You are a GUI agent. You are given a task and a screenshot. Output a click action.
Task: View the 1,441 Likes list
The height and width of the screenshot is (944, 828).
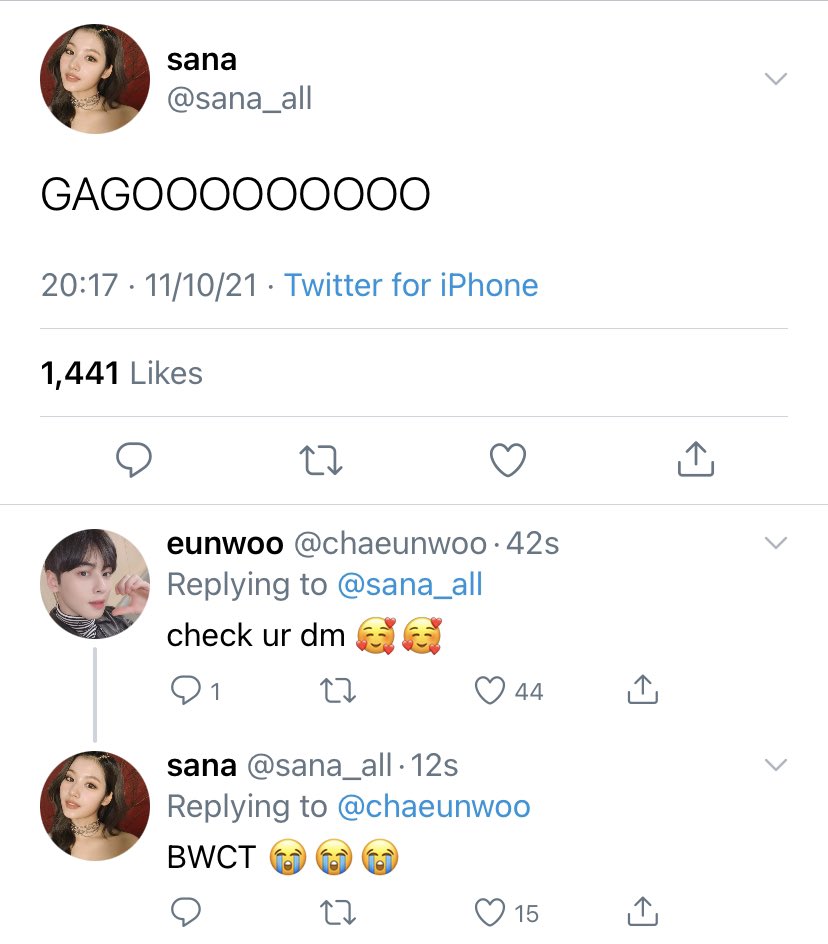(x=121, y=373)
